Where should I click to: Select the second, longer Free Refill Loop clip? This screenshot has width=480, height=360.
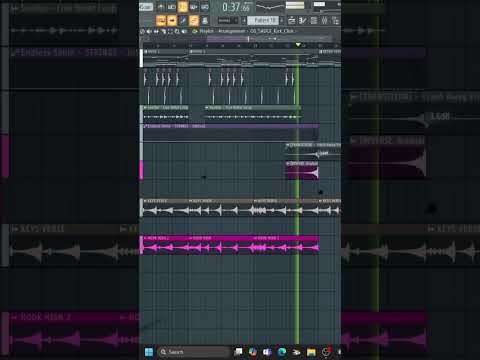[x=253, y=113]
